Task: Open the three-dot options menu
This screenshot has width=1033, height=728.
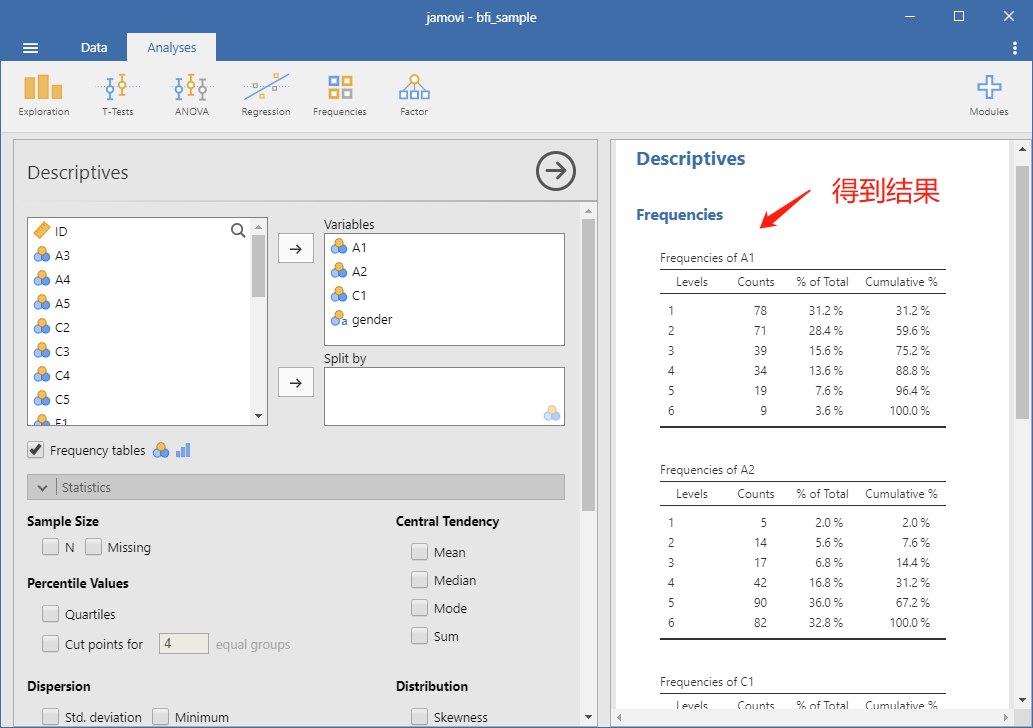Action: [x=1015, y=47]
